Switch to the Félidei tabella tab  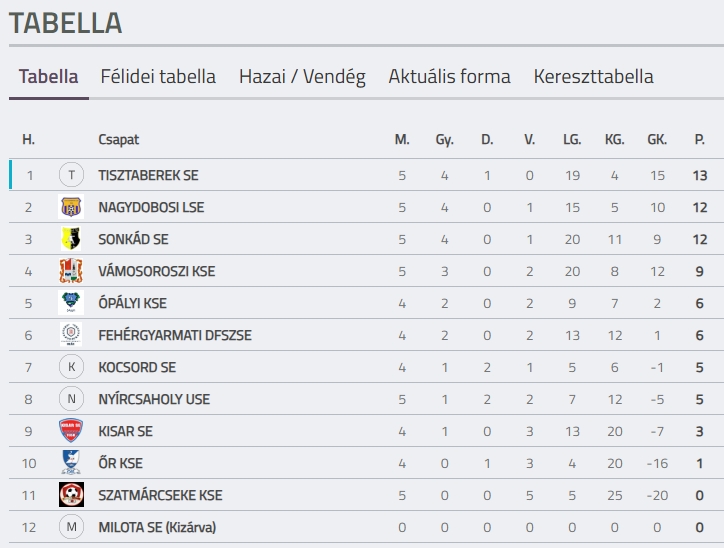click(x=158, y=77)
